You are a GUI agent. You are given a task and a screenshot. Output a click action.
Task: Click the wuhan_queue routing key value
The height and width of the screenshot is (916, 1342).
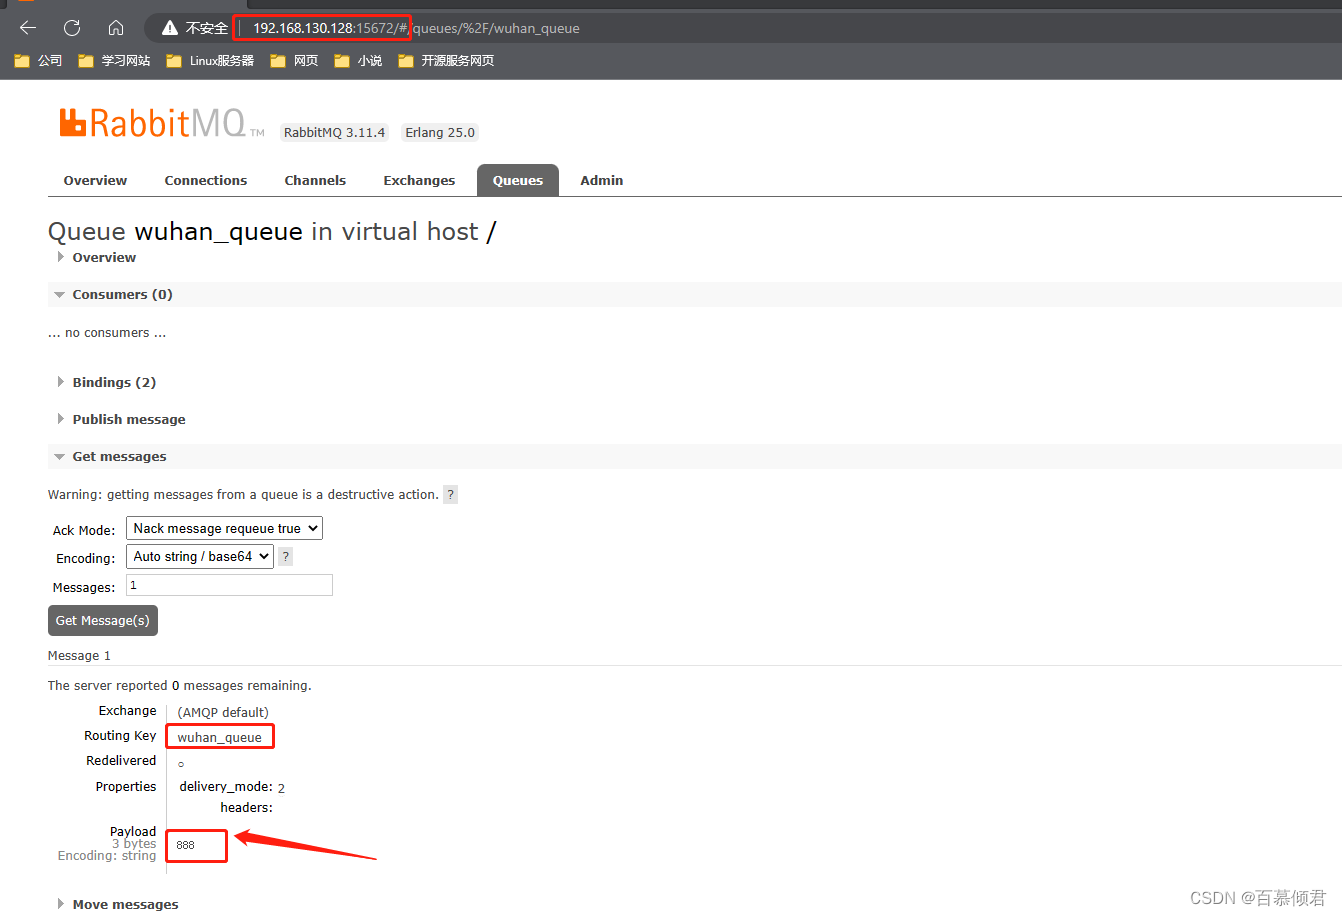[x=220, y=738]
